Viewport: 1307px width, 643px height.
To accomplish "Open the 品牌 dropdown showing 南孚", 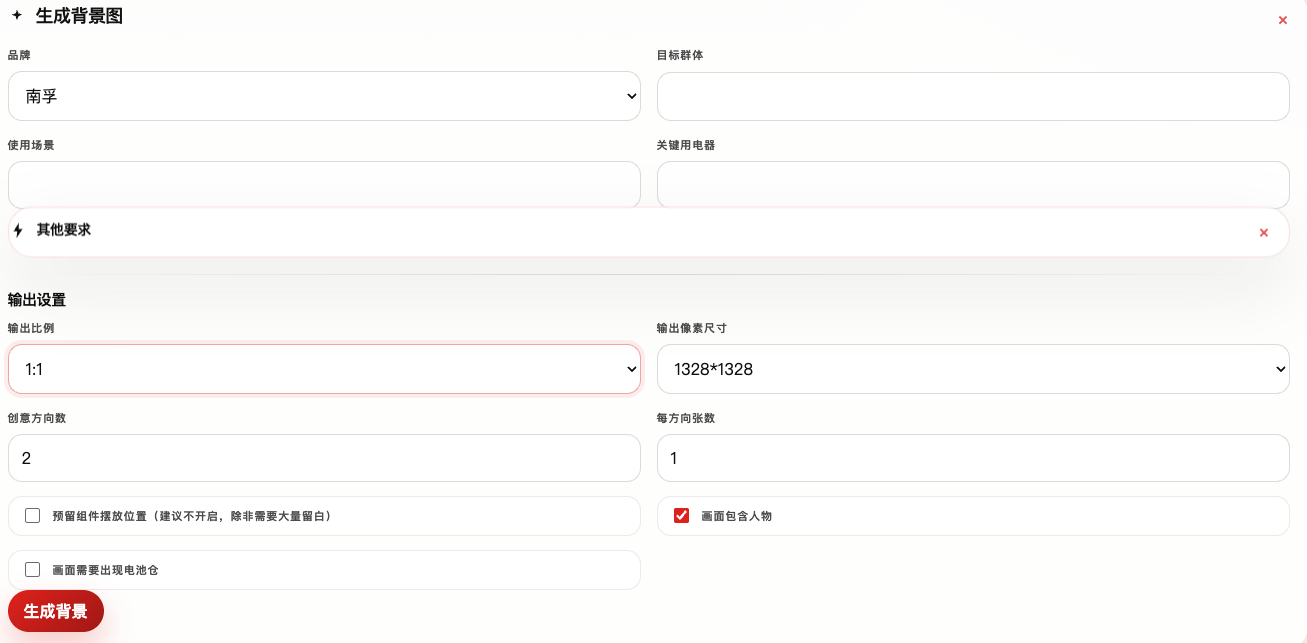I will click(x=324, y=96).
